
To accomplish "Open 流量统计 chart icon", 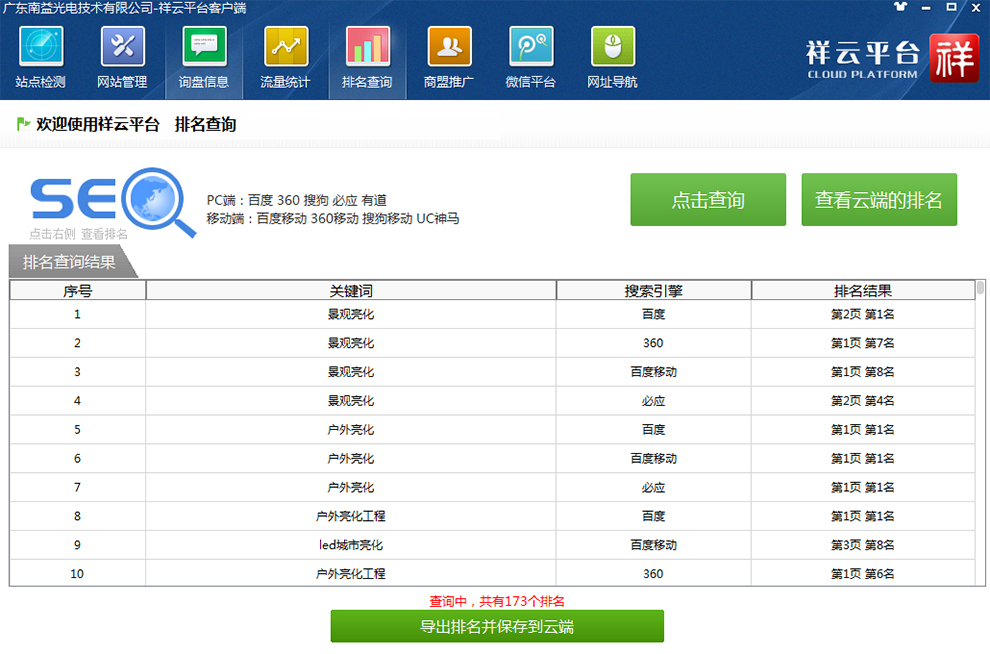I will [285, 47].
